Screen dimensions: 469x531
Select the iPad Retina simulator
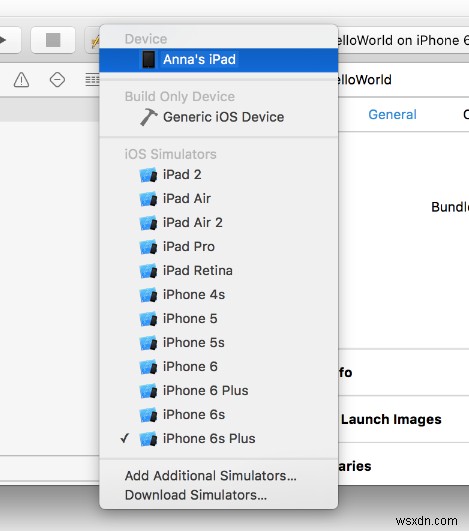[218, 271]
